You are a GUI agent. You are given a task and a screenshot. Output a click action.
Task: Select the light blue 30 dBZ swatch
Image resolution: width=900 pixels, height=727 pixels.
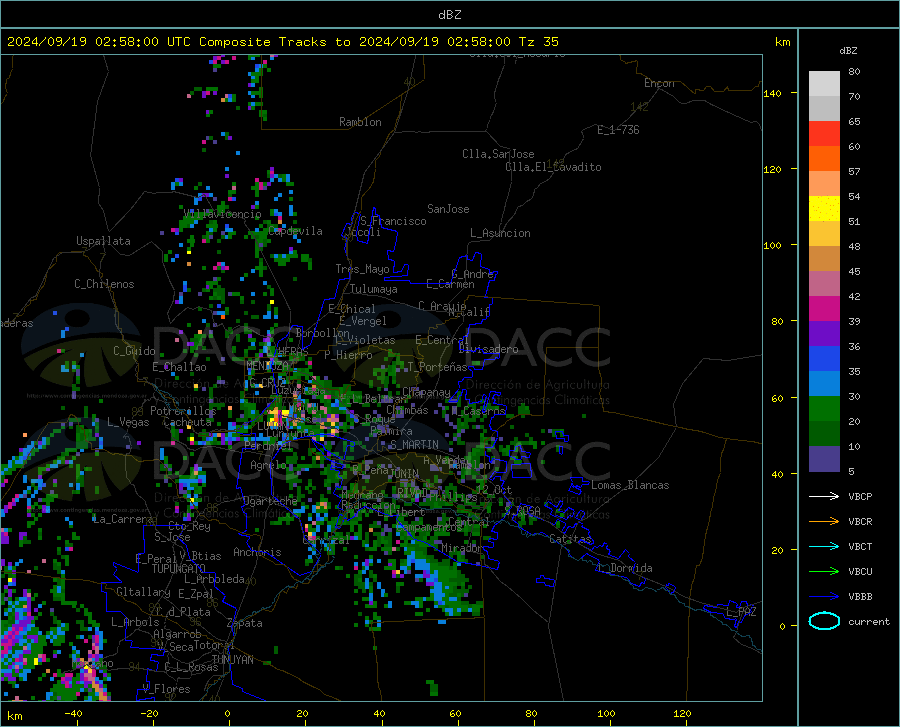824,384
